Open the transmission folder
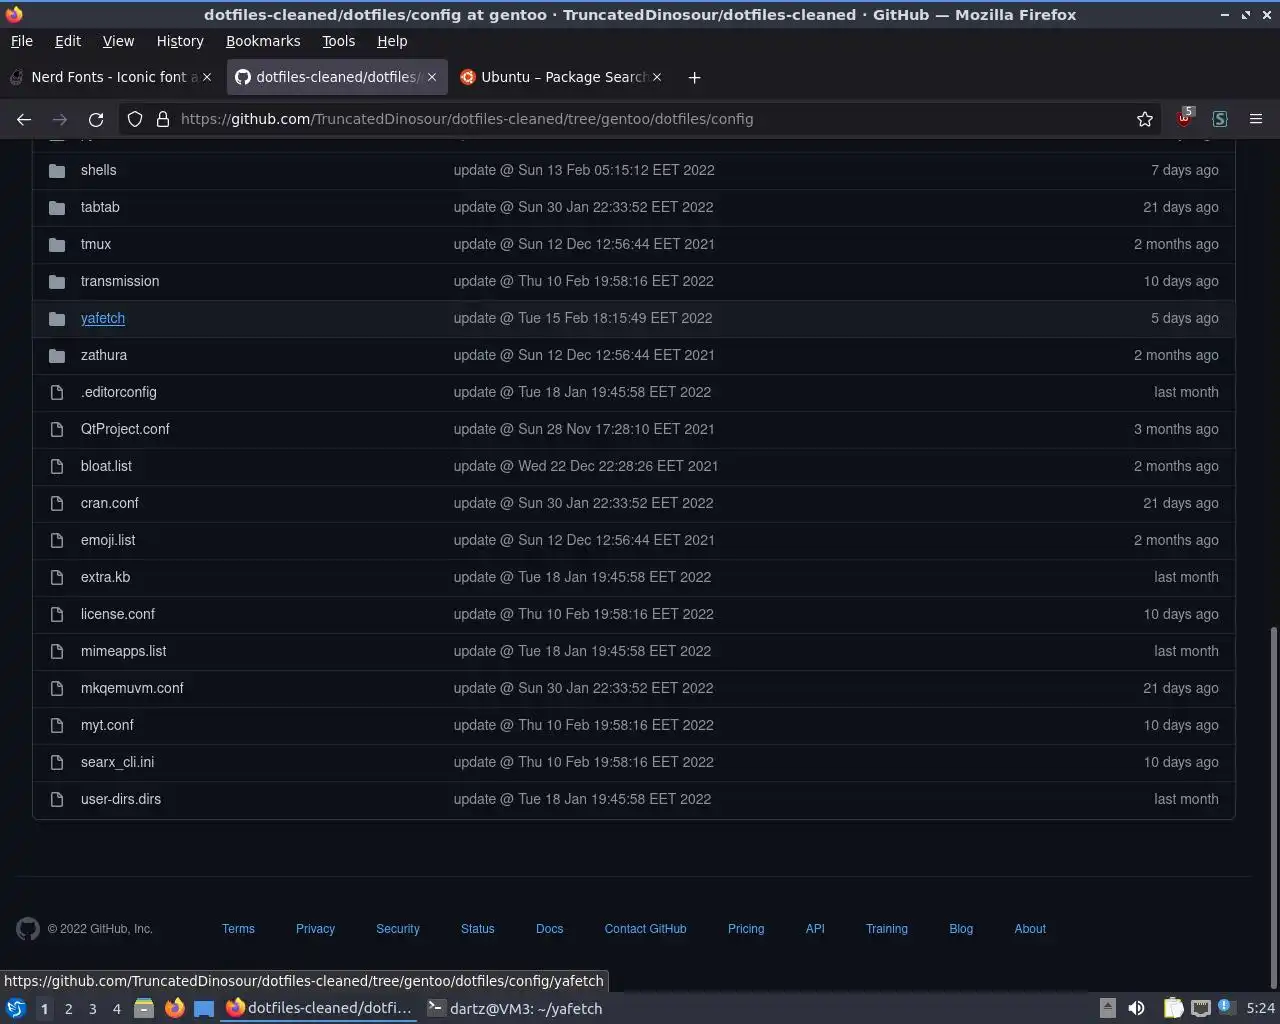Viewport: 1280px width, 1024px height. [x=120, y=281]
